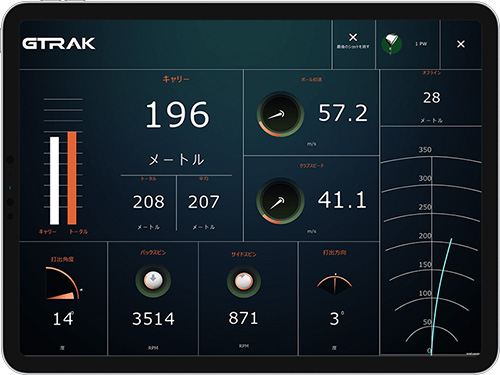The image size is (500, 375).
Task: Click the 打出方向 heading
Action: tap(335, 252)
